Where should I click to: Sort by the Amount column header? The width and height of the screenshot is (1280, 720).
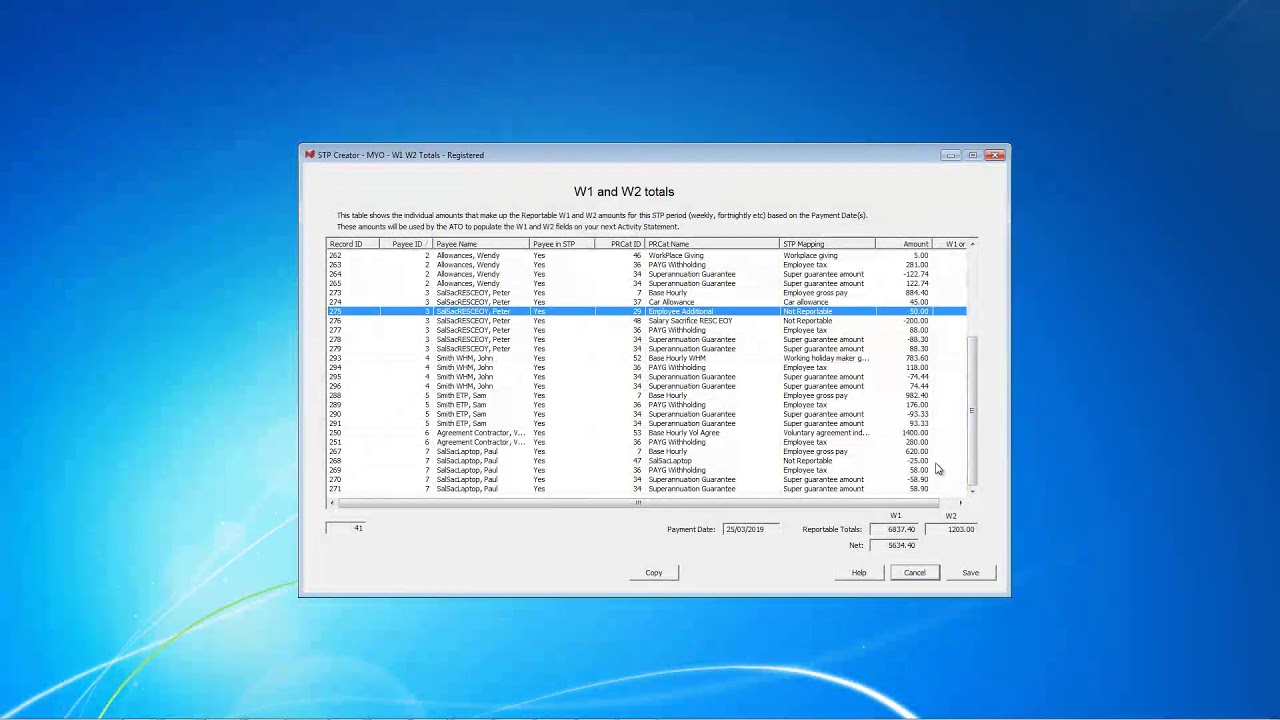[903, 244]
